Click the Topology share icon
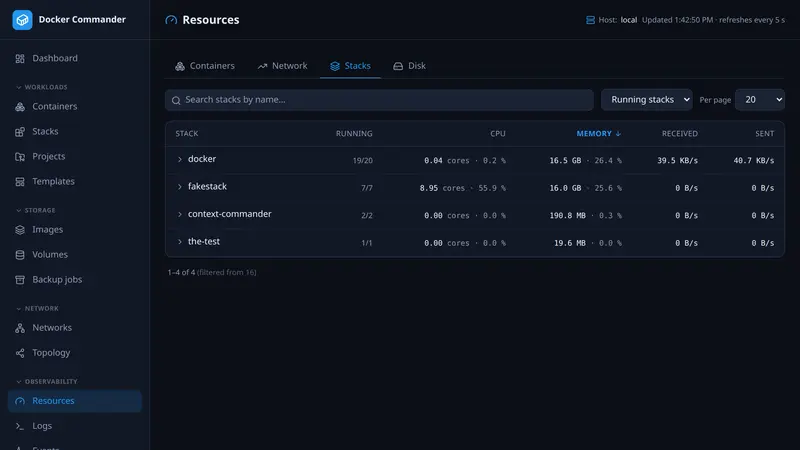Viewport: 800px width, 450px height. 20,353
